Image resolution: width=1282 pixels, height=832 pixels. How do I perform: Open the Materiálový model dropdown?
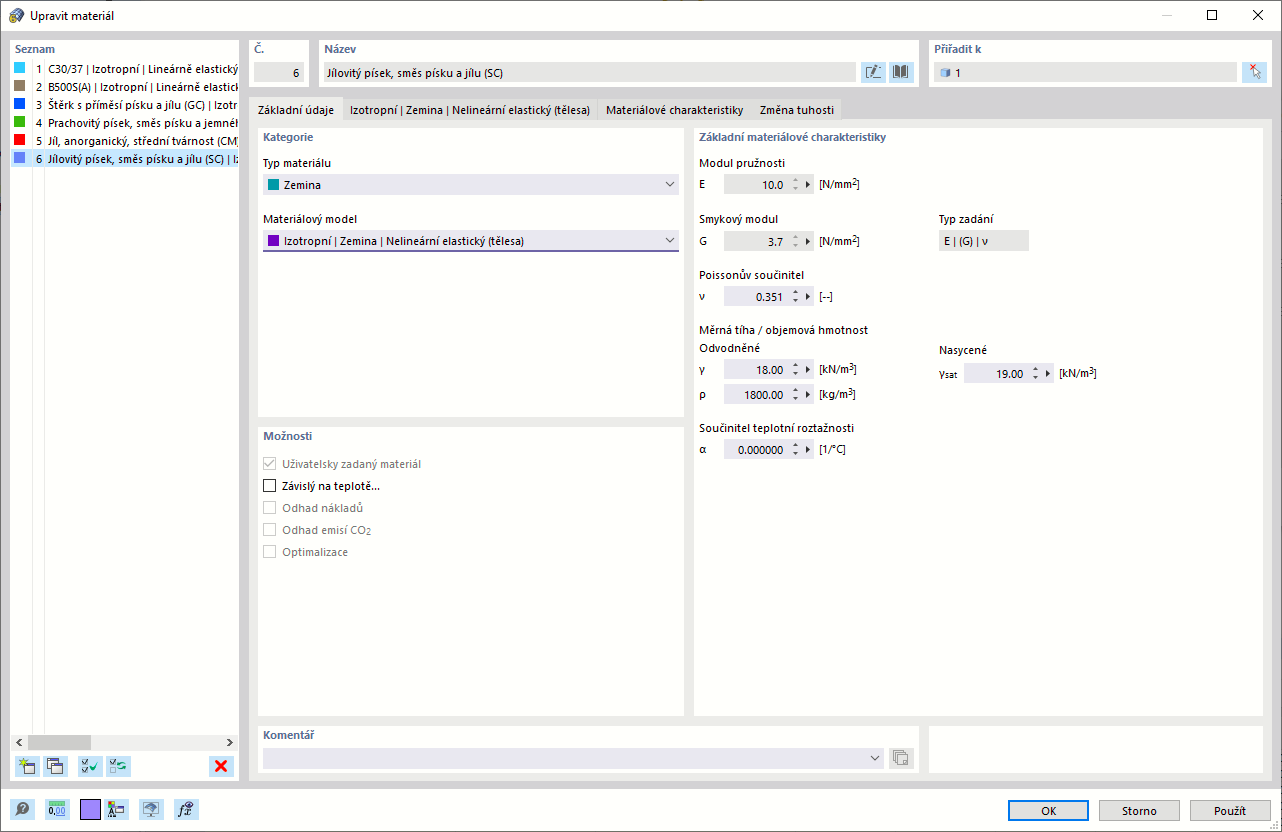(470, 241)
